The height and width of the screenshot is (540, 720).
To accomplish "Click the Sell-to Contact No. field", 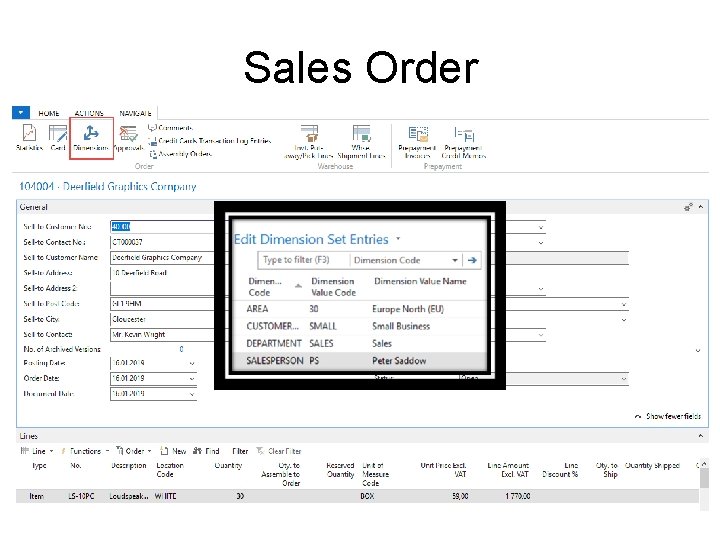I will click(162, 242).
